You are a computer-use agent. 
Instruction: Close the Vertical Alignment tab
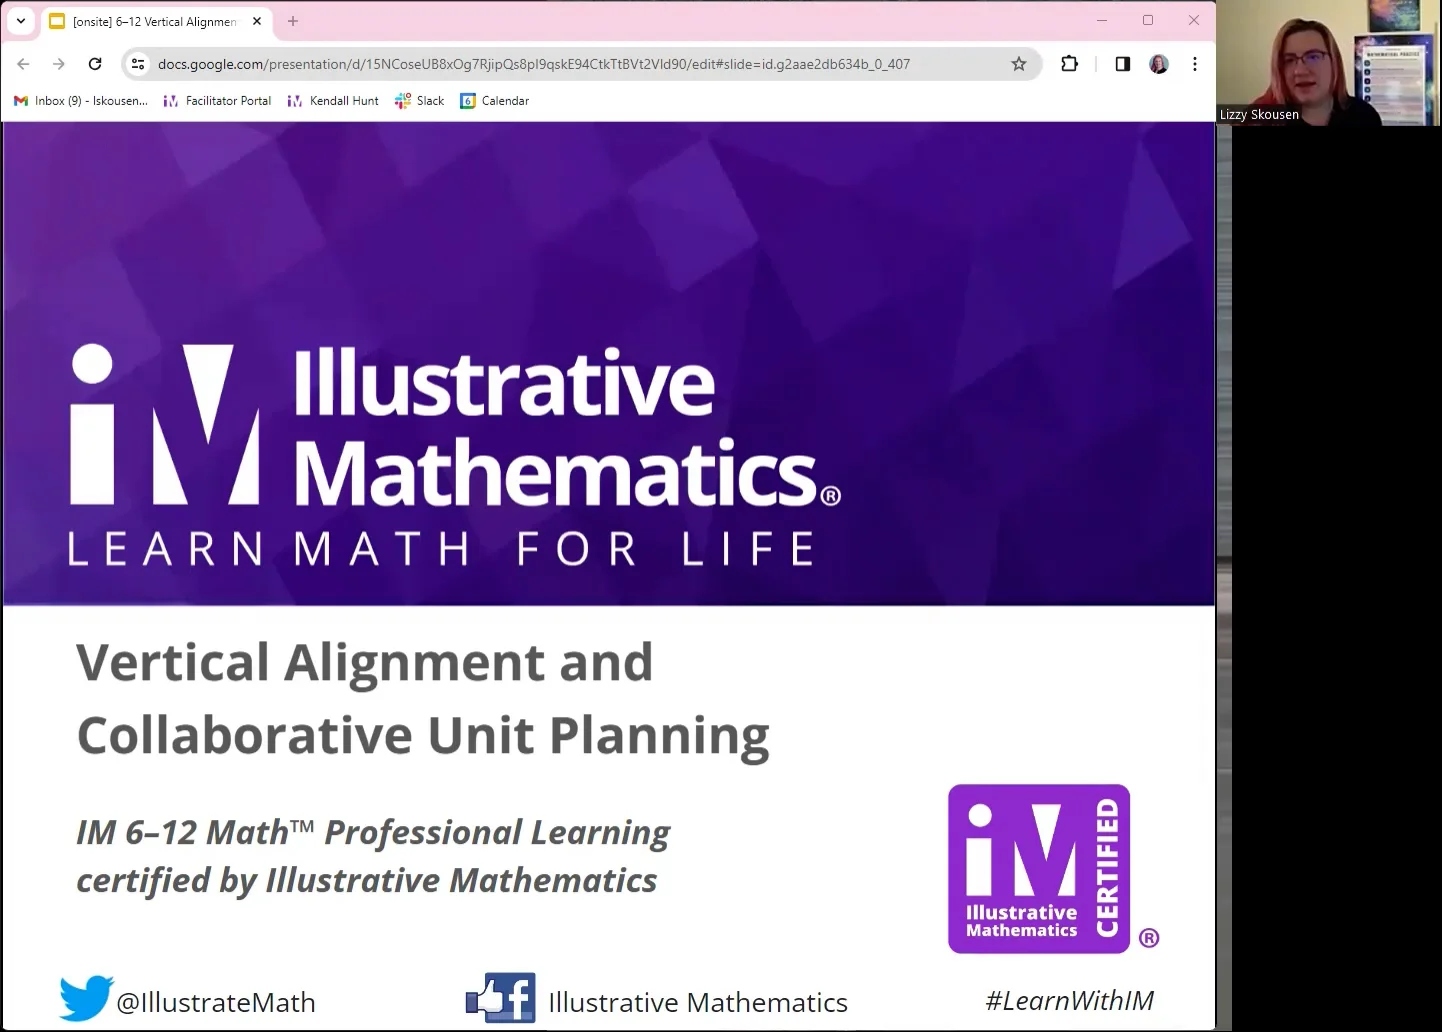[x=257, y=21]
